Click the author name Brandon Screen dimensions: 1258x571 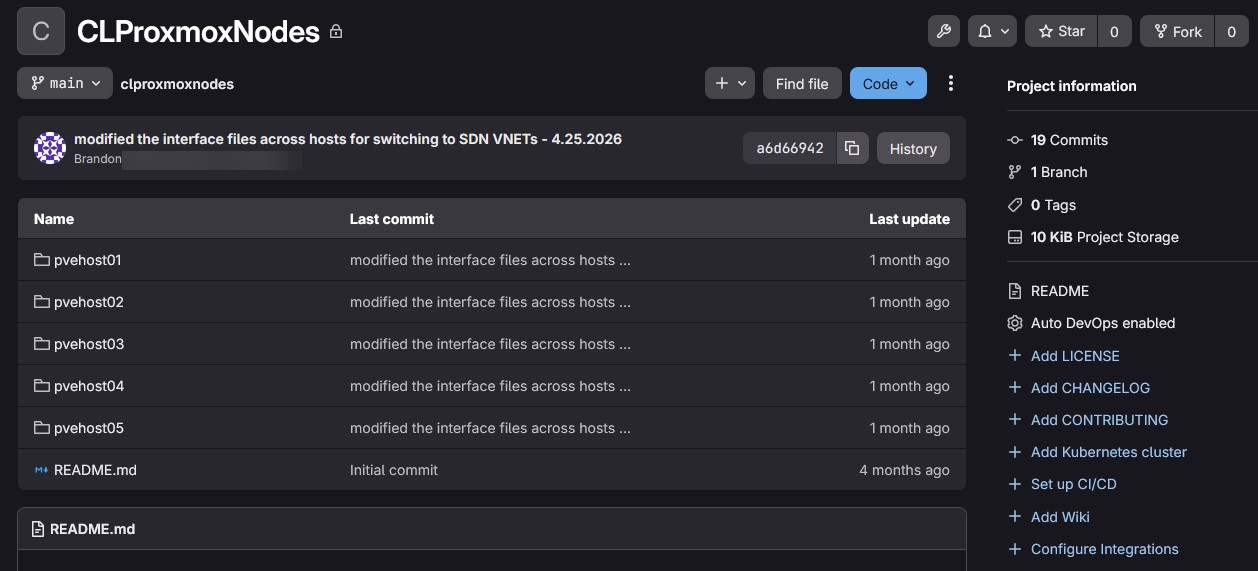pyautogui.click(x=98, y=158)
